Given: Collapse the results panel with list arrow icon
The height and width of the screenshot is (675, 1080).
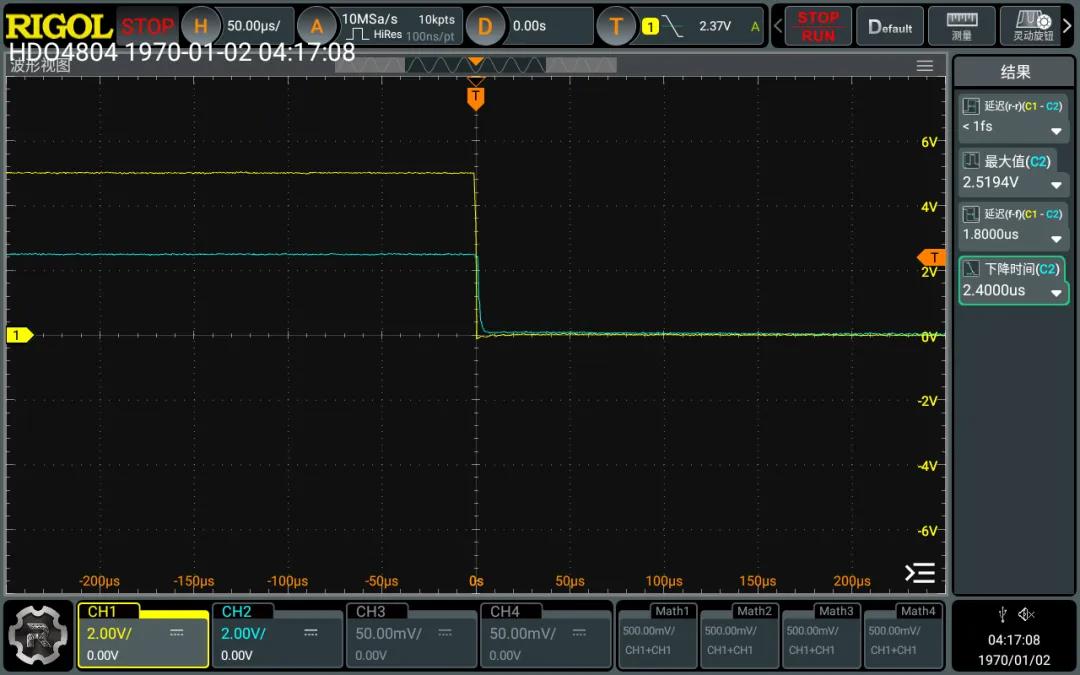Looking at the screenshot, I should 920,573.
